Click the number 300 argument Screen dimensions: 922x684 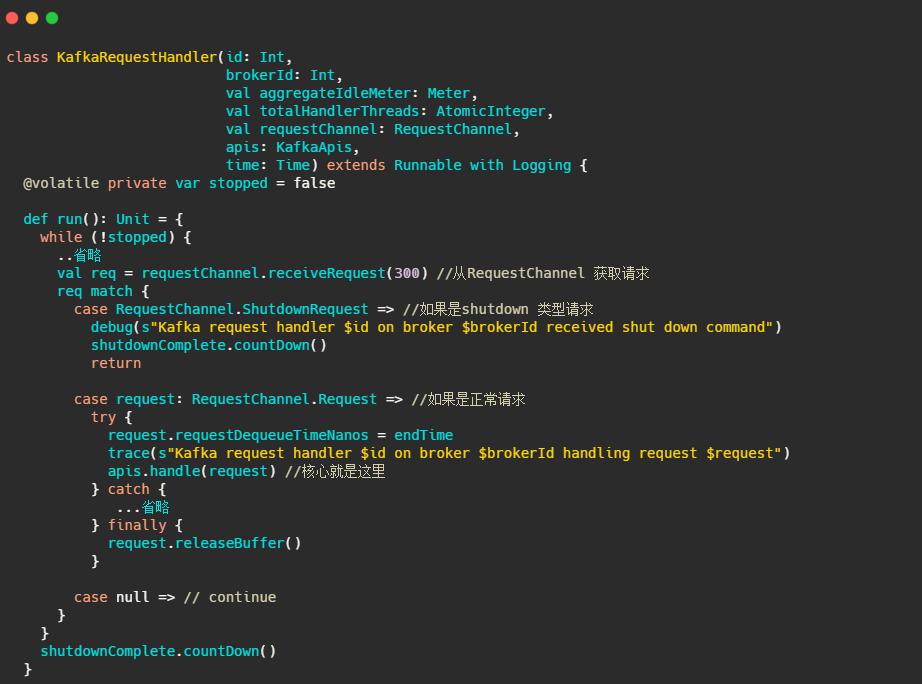[406, 273]
